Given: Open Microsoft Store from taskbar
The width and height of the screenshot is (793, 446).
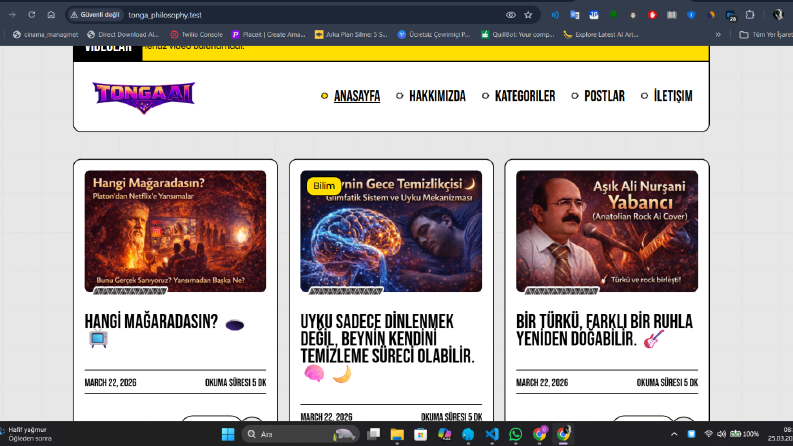Looking at the screenshot, I should pos(420,434).
